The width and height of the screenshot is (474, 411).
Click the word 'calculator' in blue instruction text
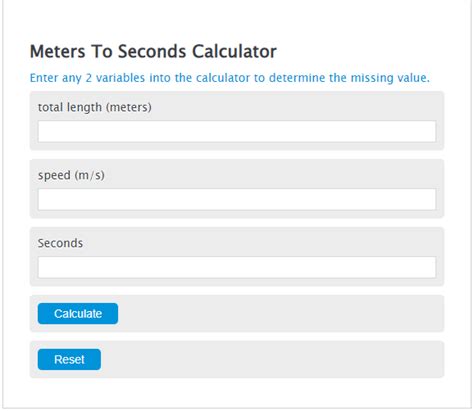tap(223, 78)
